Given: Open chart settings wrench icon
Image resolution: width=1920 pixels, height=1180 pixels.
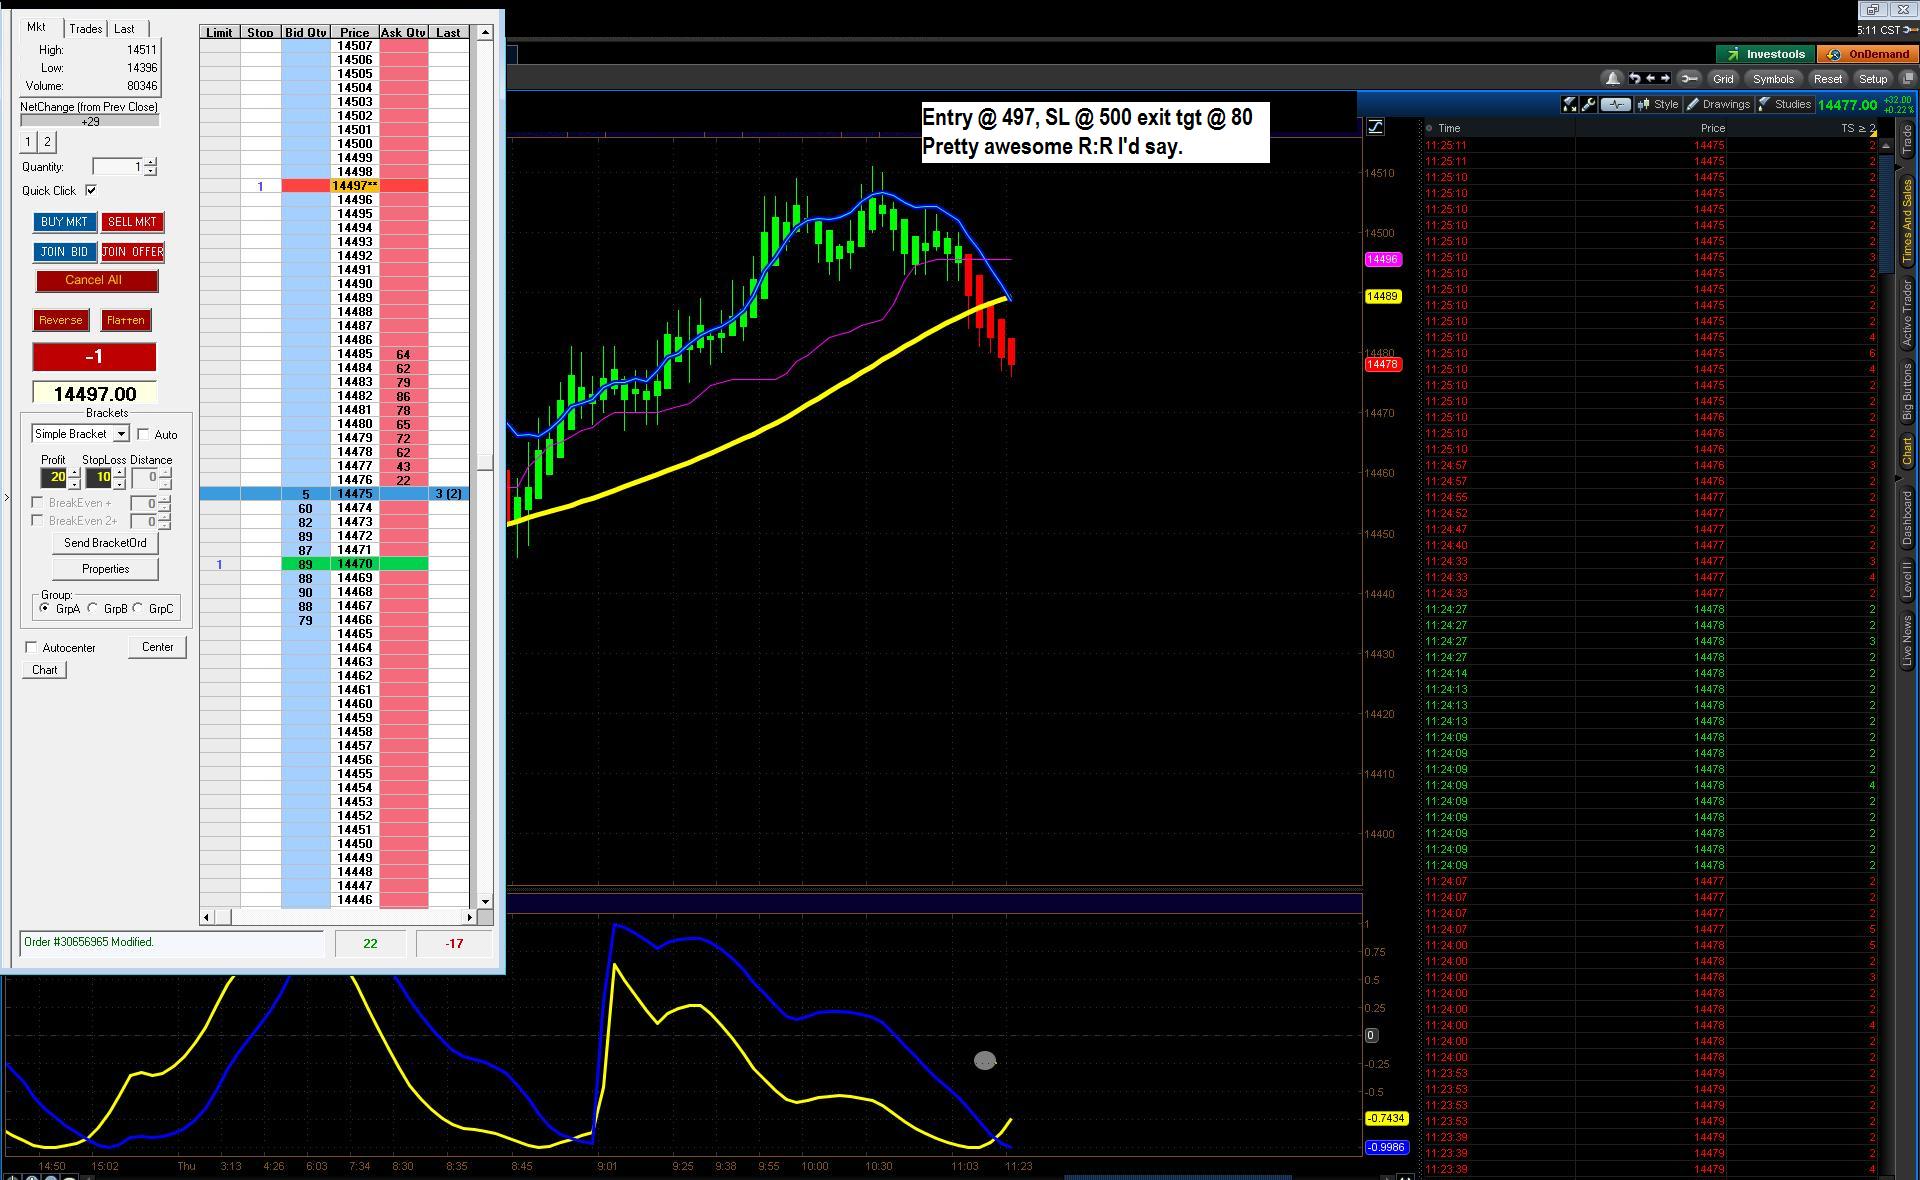Looking at the screenshot, I should (x=1588, y=104).
